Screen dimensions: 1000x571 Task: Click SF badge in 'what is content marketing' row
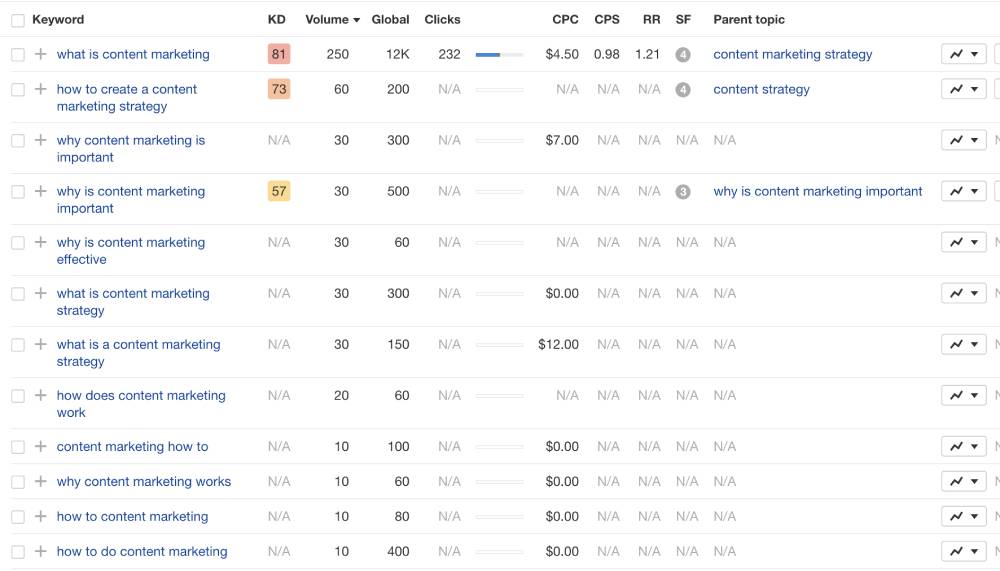(683, 55)
